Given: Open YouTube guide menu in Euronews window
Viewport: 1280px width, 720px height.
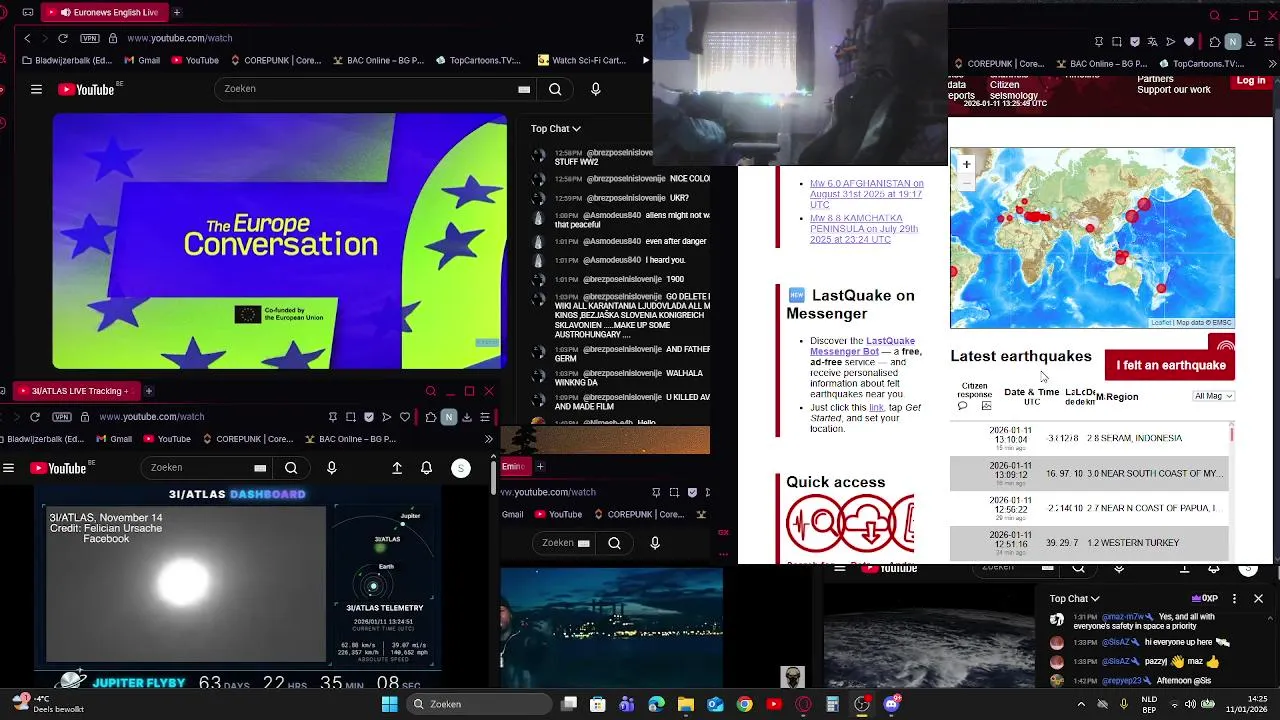Looking at the screenshot, I should [x=36, y=89].
